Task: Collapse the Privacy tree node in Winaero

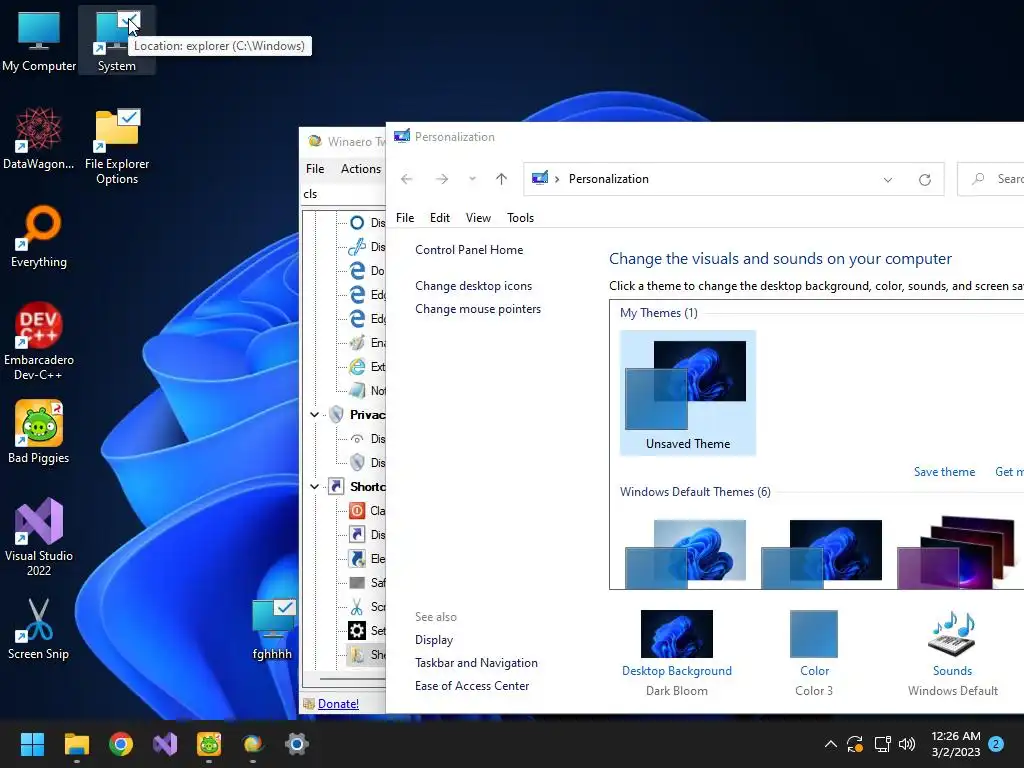Action: (x=314, y=415)
